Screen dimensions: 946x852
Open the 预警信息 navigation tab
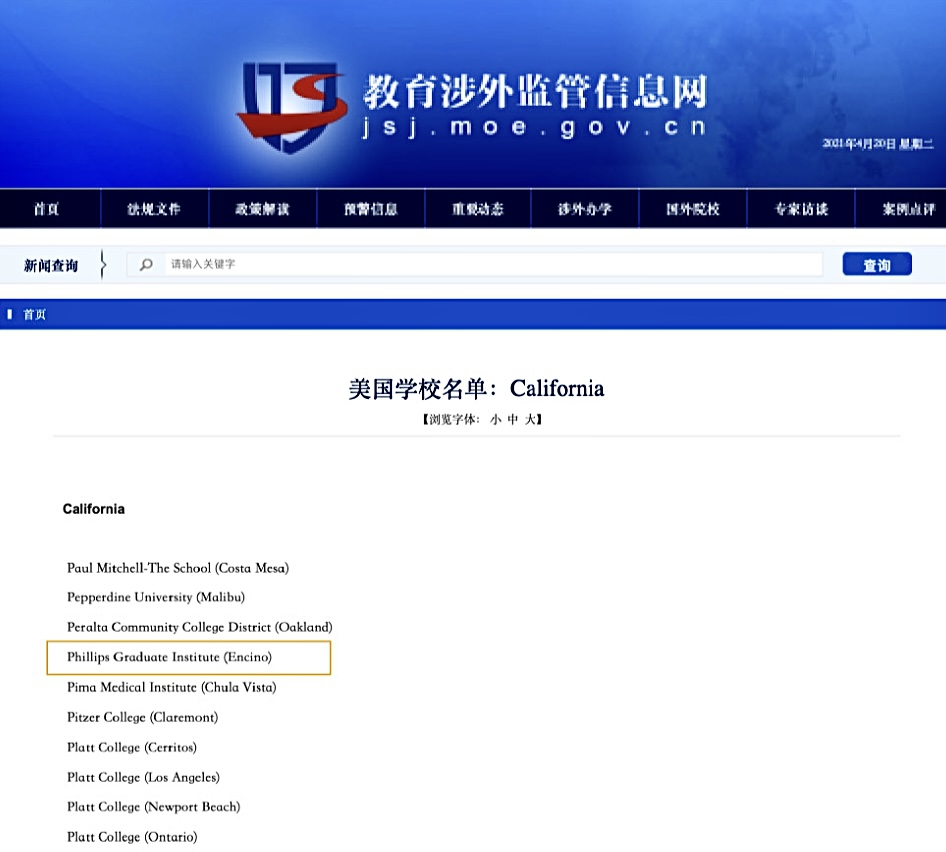[x=370, y=209]
